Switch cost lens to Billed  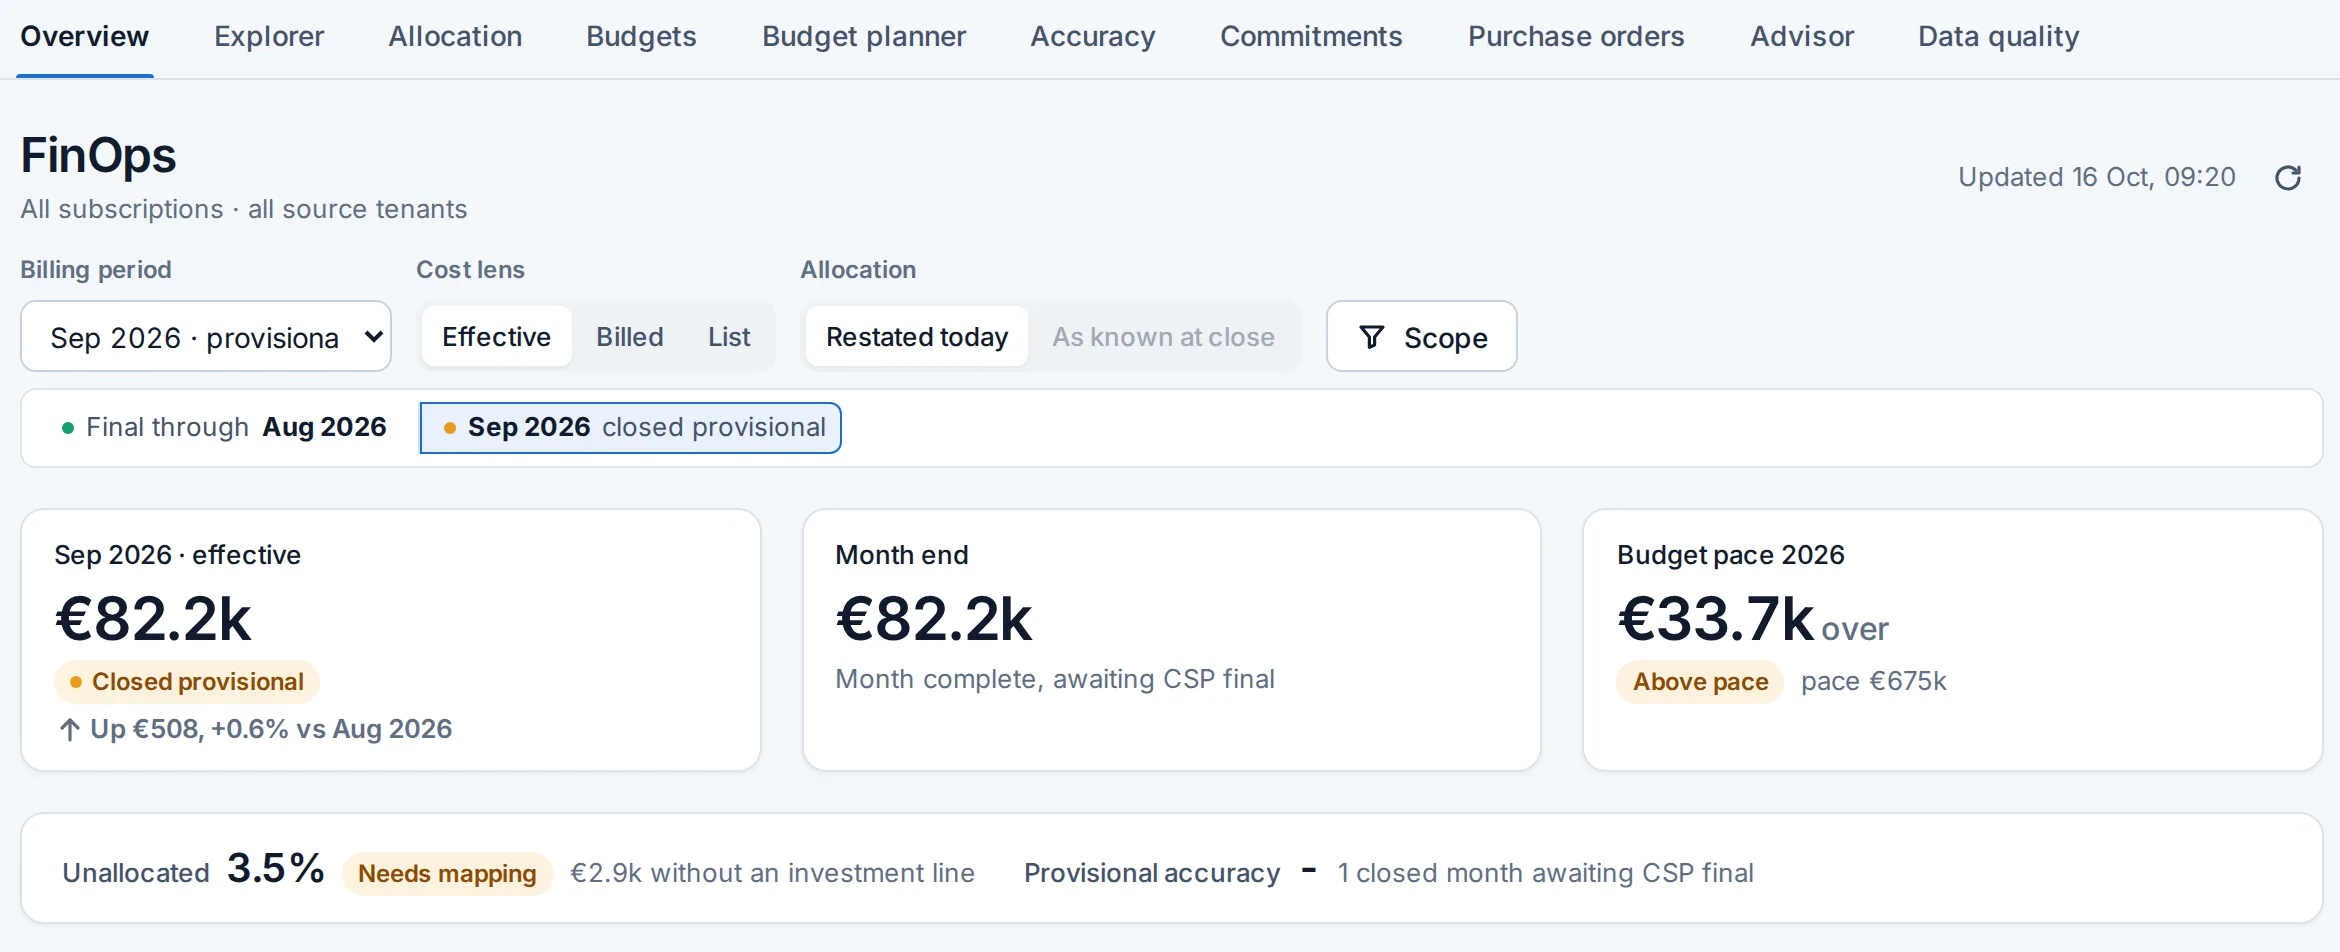click(630, 337)
